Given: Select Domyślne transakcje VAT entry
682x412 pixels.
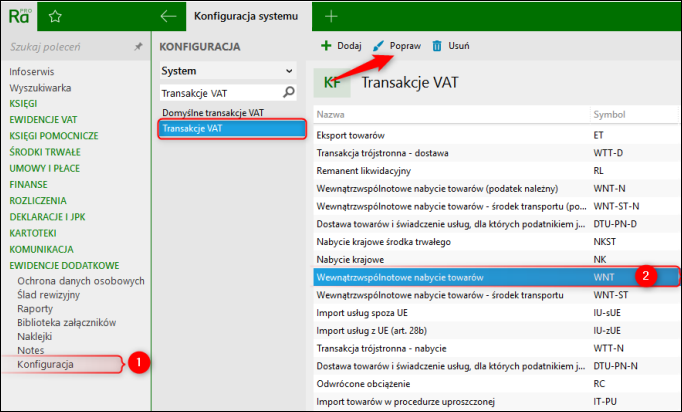Looking at the screenshot, I should (x=213, y=113).
